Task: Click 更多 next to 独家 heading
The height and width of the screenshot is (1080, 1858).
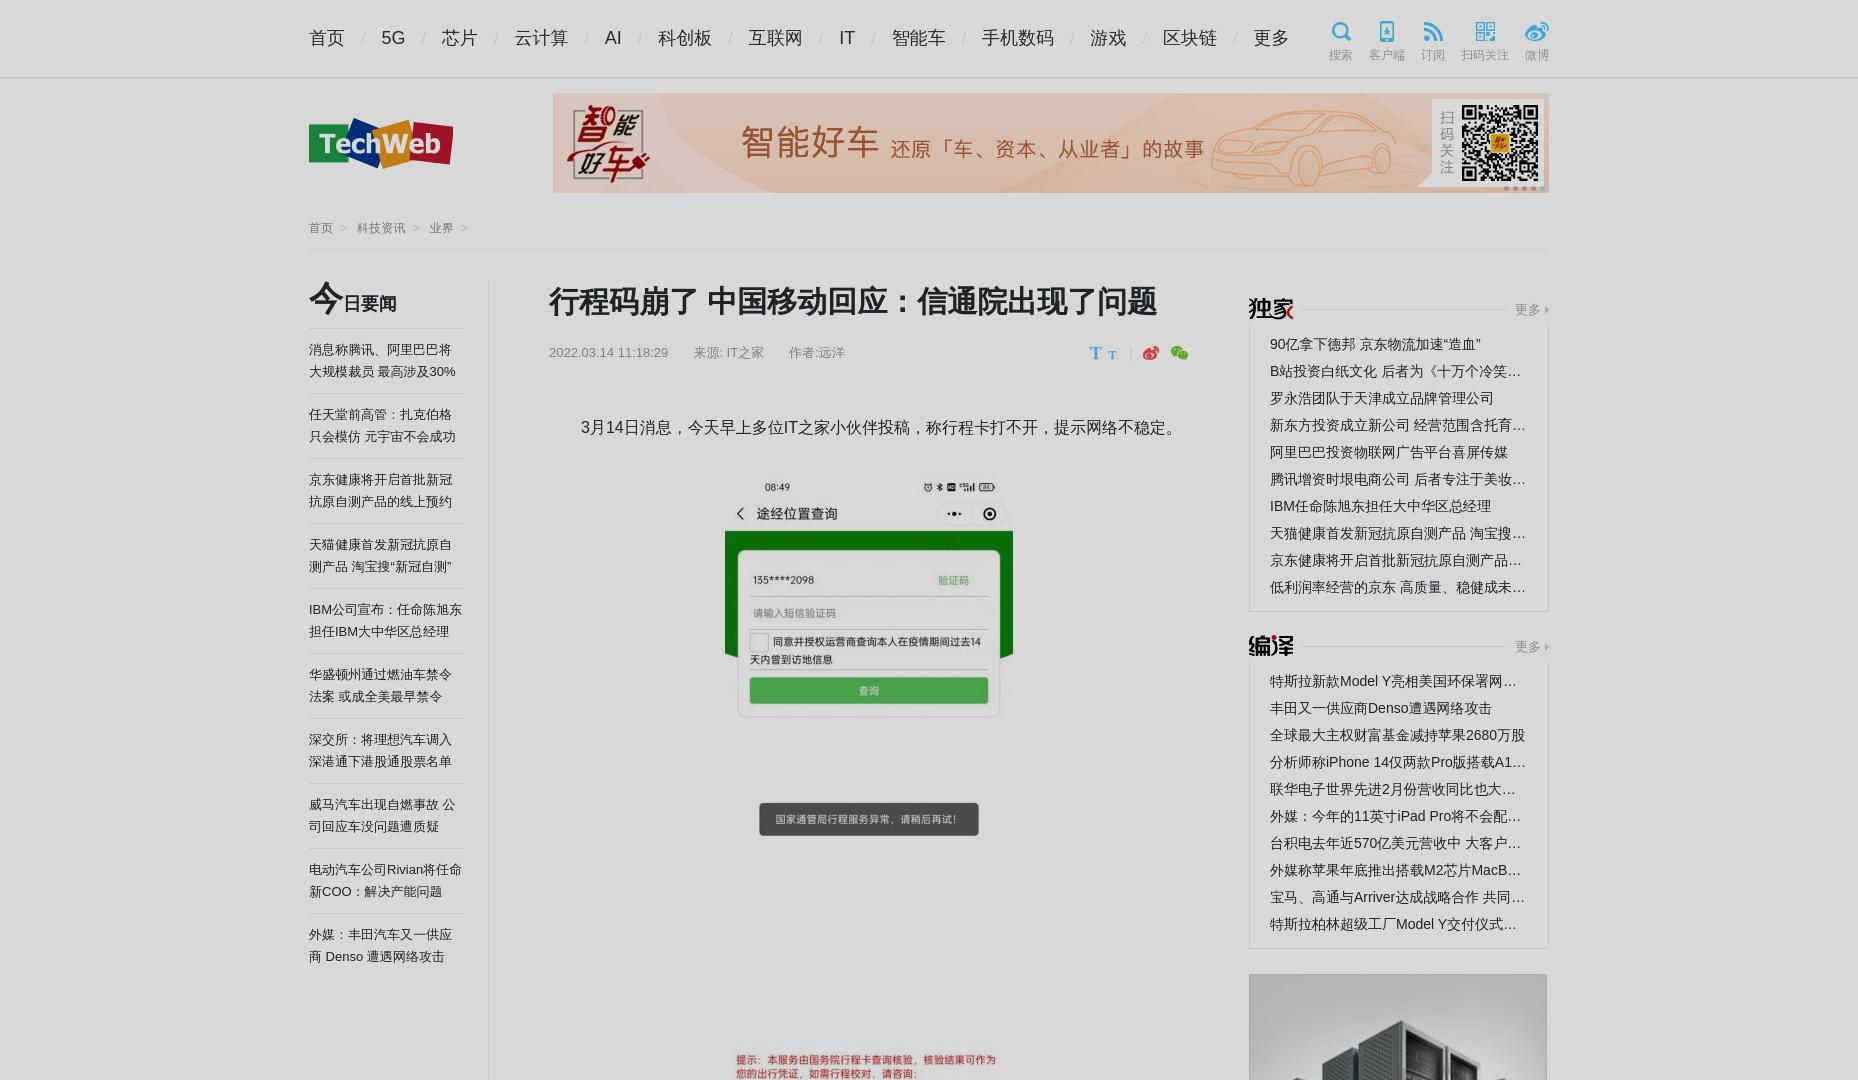Action: pyautogui.click(x=1531, y=310)
